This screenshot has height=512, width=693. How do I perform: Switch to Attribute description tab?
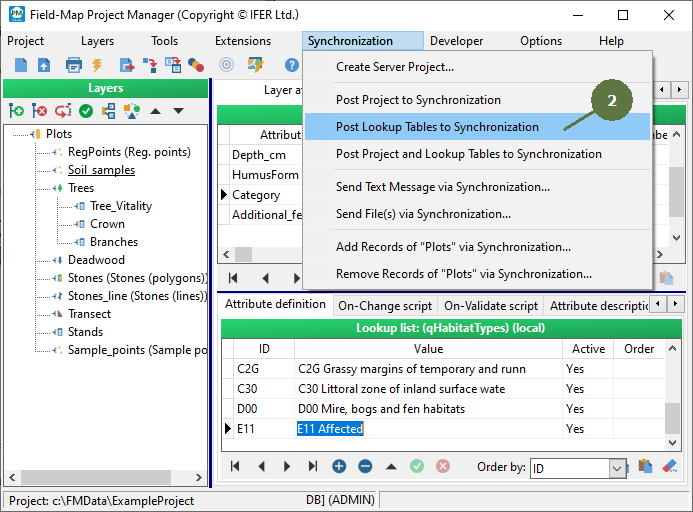click(598, 306)
